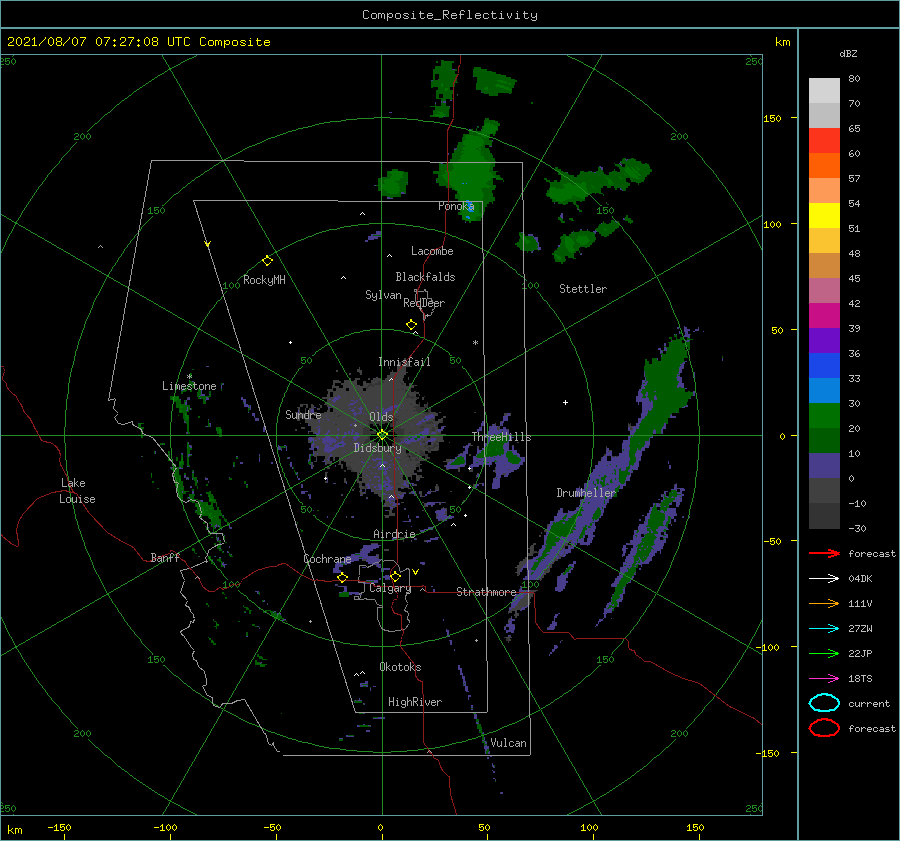The height and width of the screenshot is (841, 900).
Task: Click yellow diamond marker south of RedDeer
Action: pos(411,325)
